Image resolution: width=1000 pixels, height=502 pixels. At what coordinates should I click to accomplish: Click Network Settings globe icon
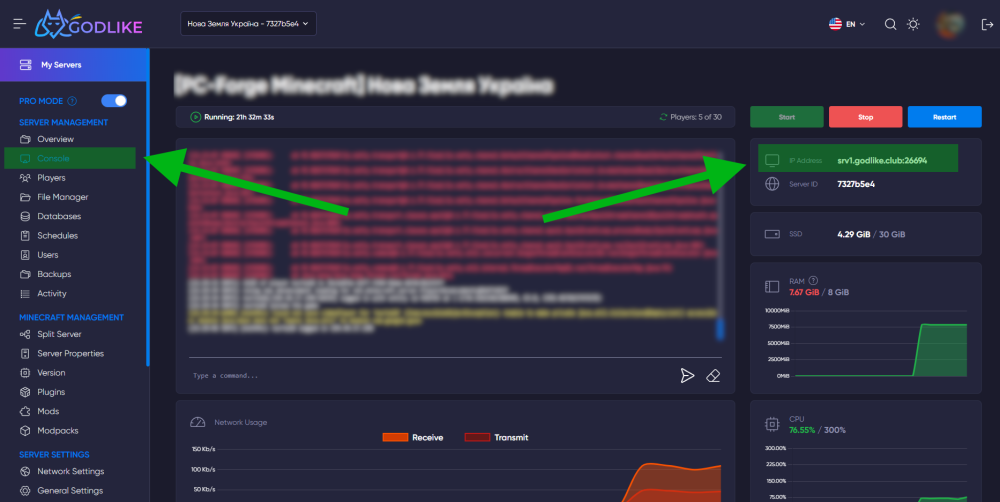tap(25, 471)
